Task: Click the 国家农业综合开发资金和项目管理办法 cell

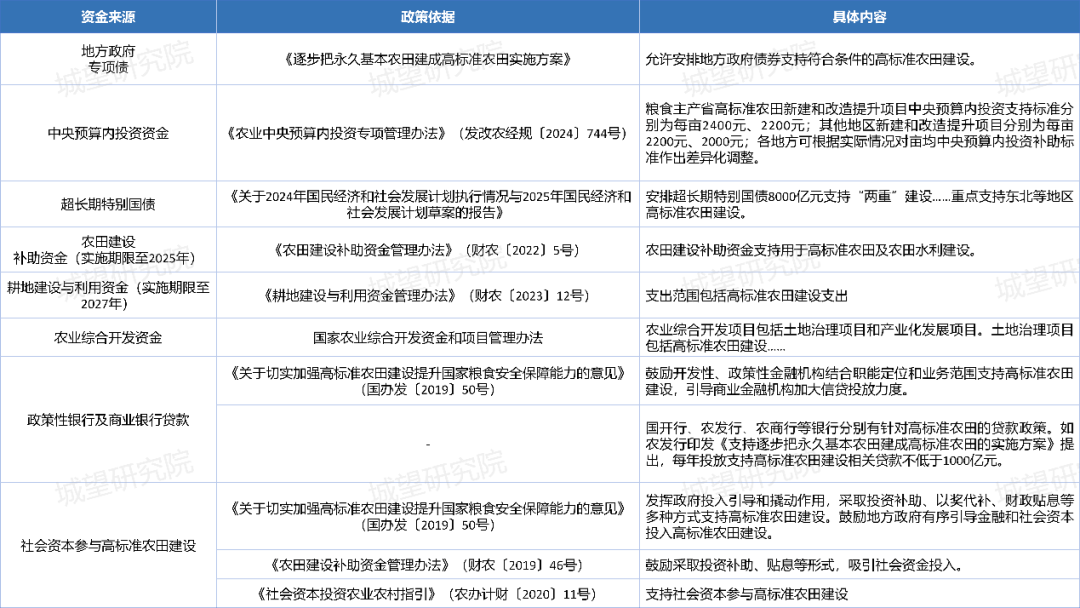Action: click(427, 337)
